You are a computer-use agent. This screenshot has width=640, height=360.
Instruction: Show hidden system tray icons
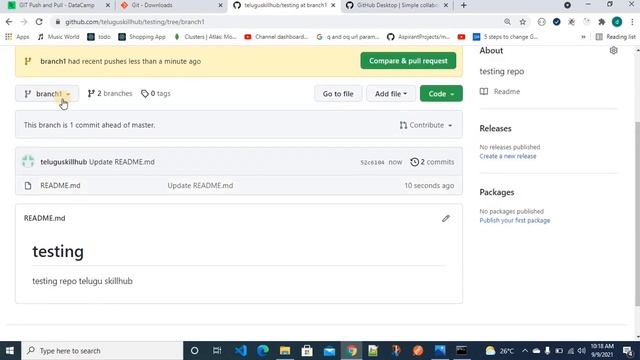524,351
